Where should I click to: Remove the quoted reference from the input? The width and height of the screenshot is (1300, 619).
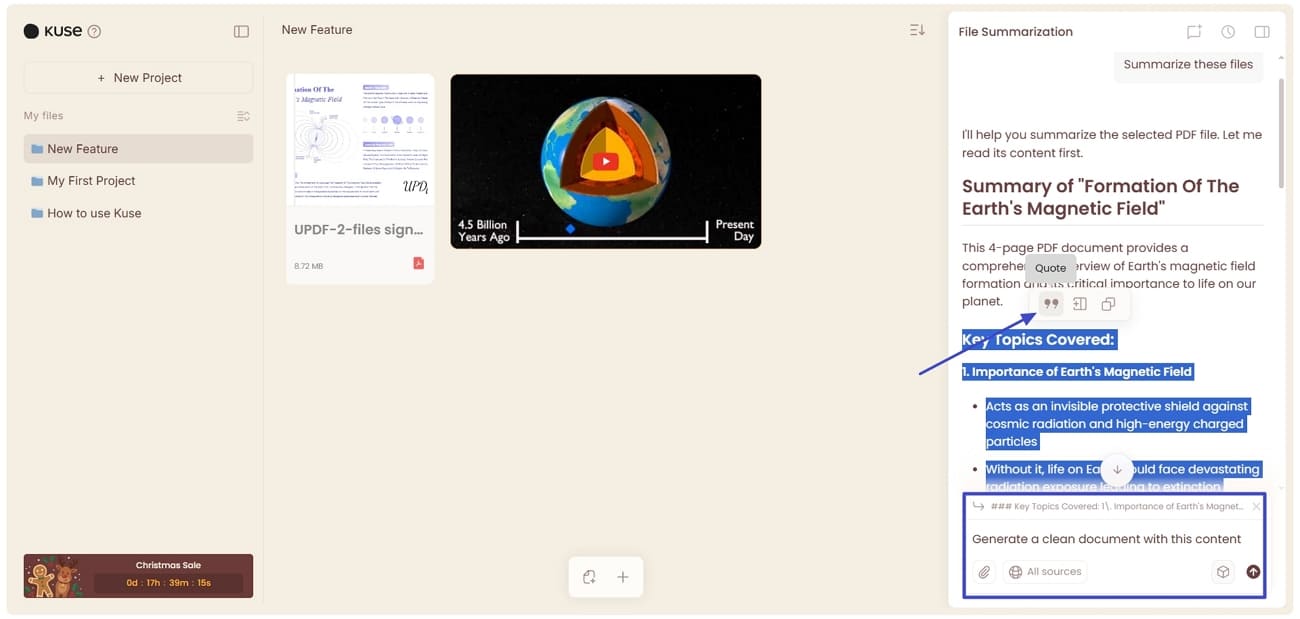coord(1256,507)
